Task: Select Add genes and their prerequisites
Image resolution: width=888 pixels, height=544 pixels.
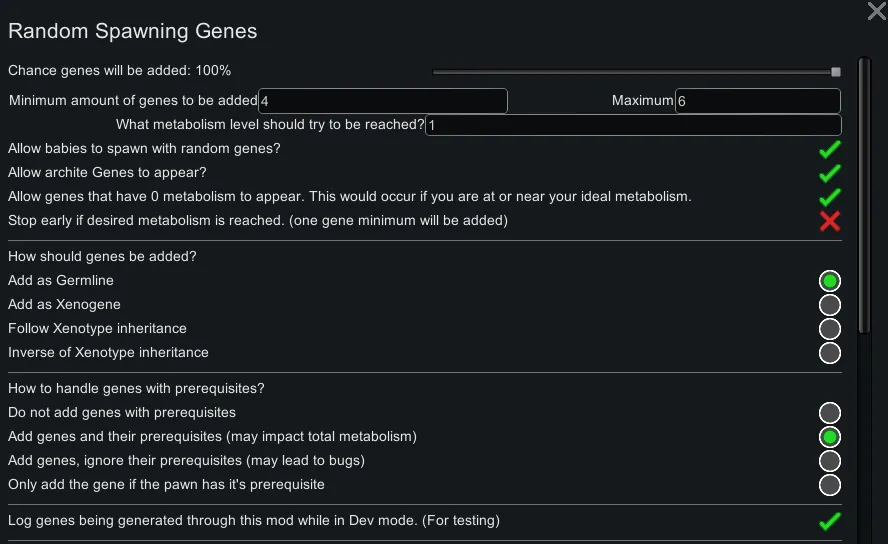Action: [x=829, y=437]
